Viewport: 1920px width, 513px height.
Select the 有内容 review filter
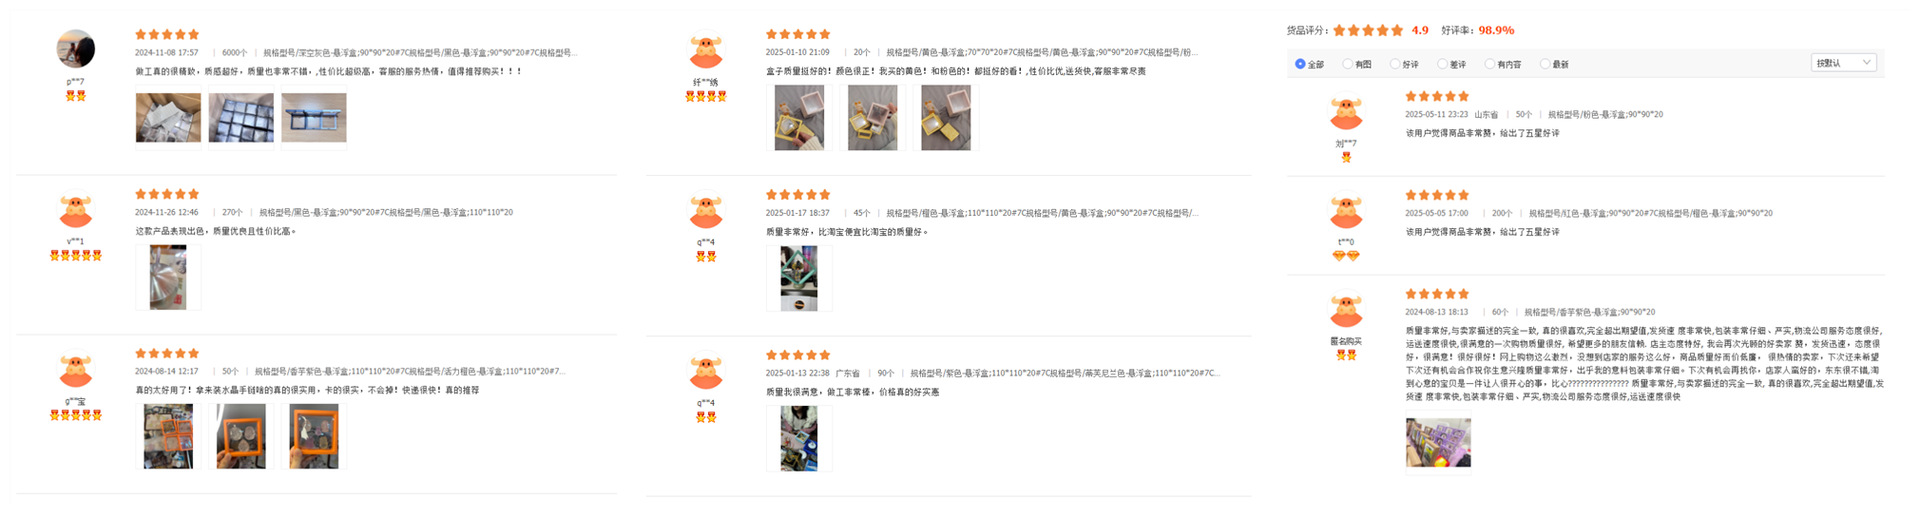click(1503, 64)
